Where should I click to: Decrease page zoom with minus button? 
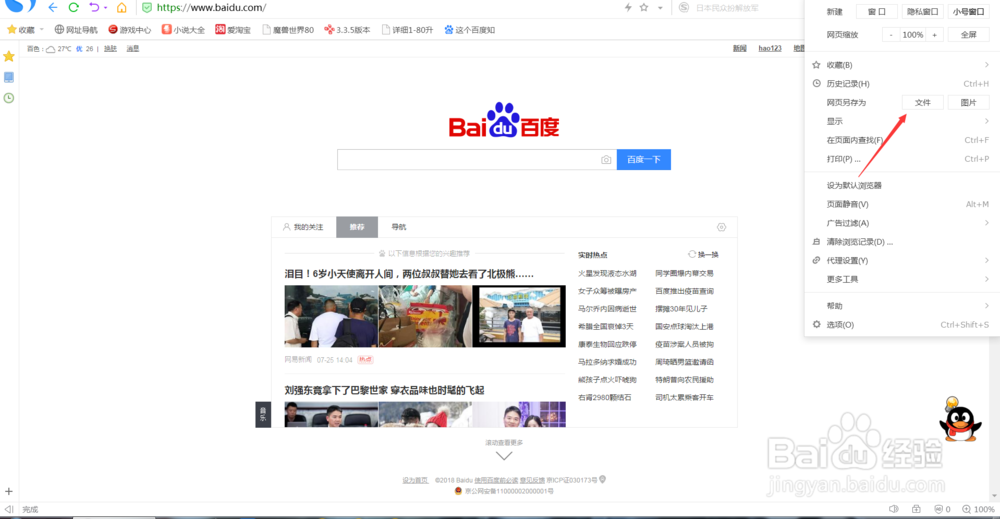pyautogui.click(x=891, y=35)
